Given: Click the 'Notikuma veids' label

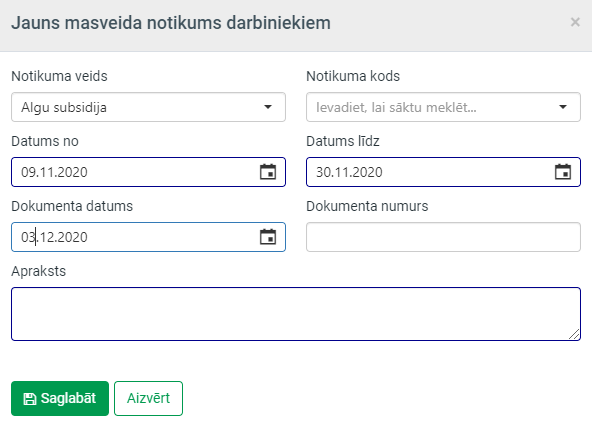Looking at the screenshot, I should (59, 76).
